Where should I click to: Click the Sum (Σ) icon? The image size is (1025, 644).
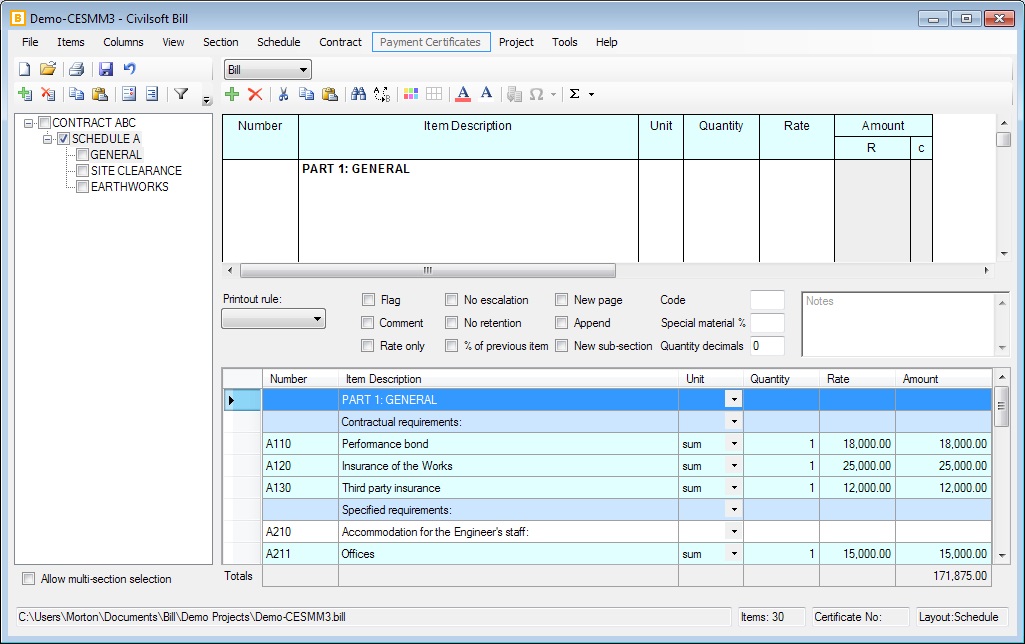click(576, 93)
